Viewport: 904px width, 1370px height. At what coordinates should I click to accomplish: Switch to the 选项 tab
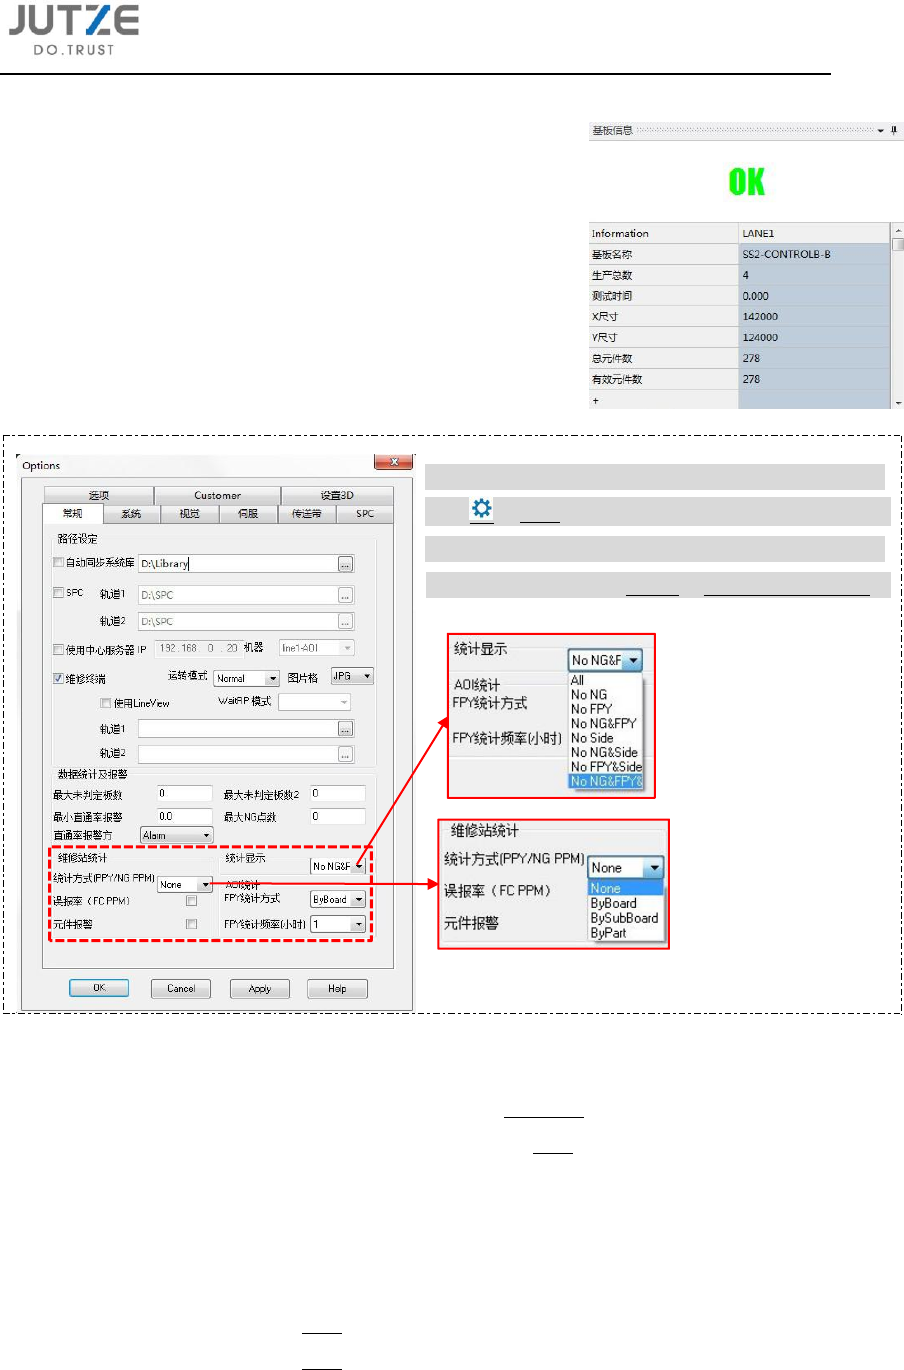99,495
